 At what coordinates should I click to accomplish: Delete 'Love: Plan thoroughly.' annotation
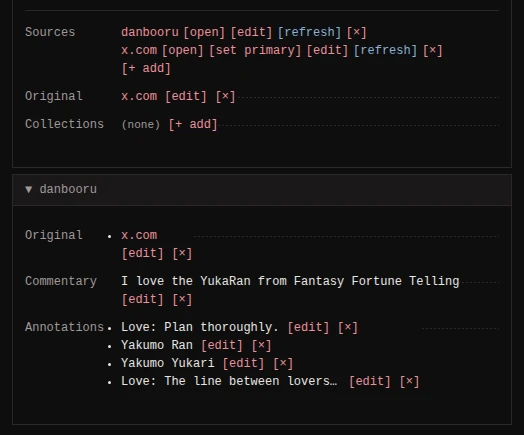coord(348,327)
